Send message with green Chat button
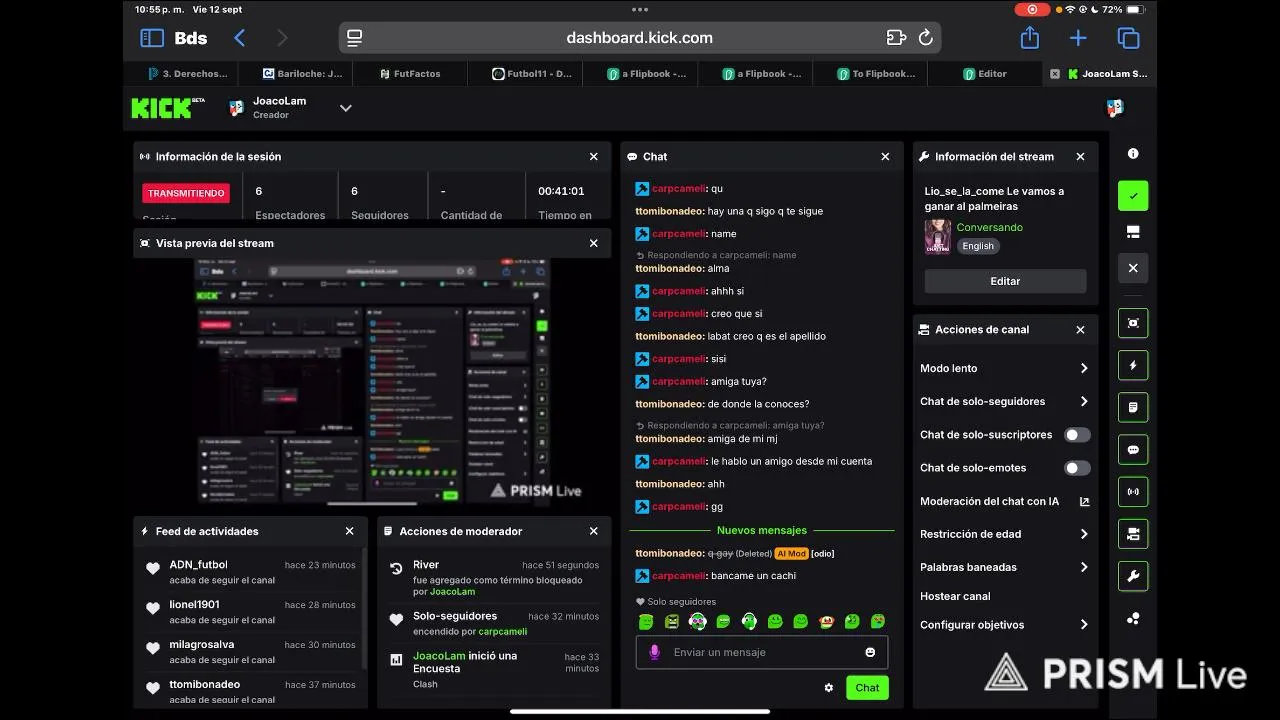1280x720 pixels. point(867,687)
